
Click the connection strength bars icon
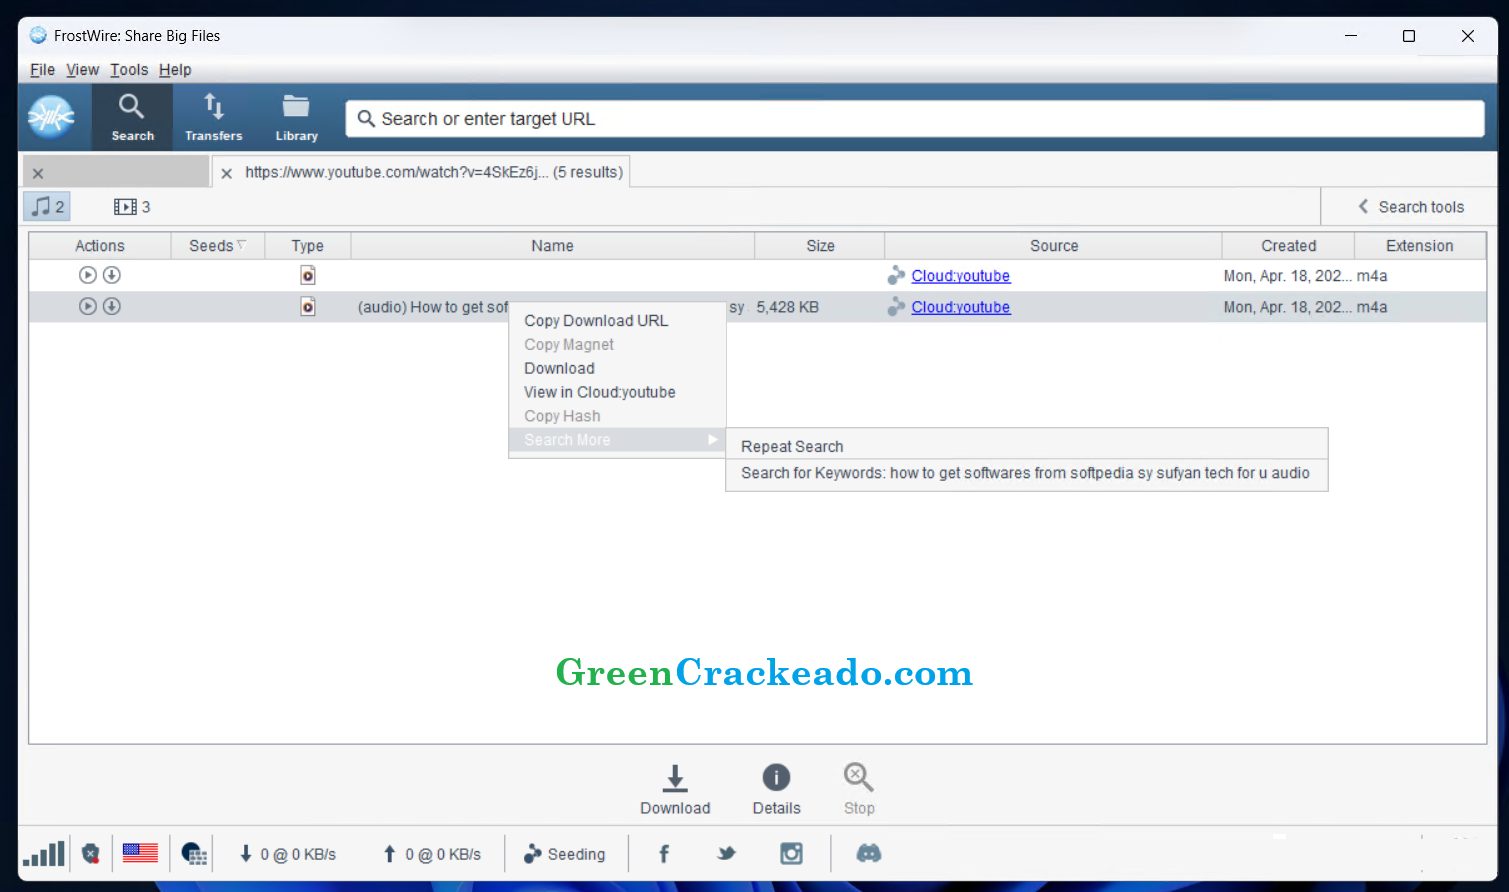43,853
